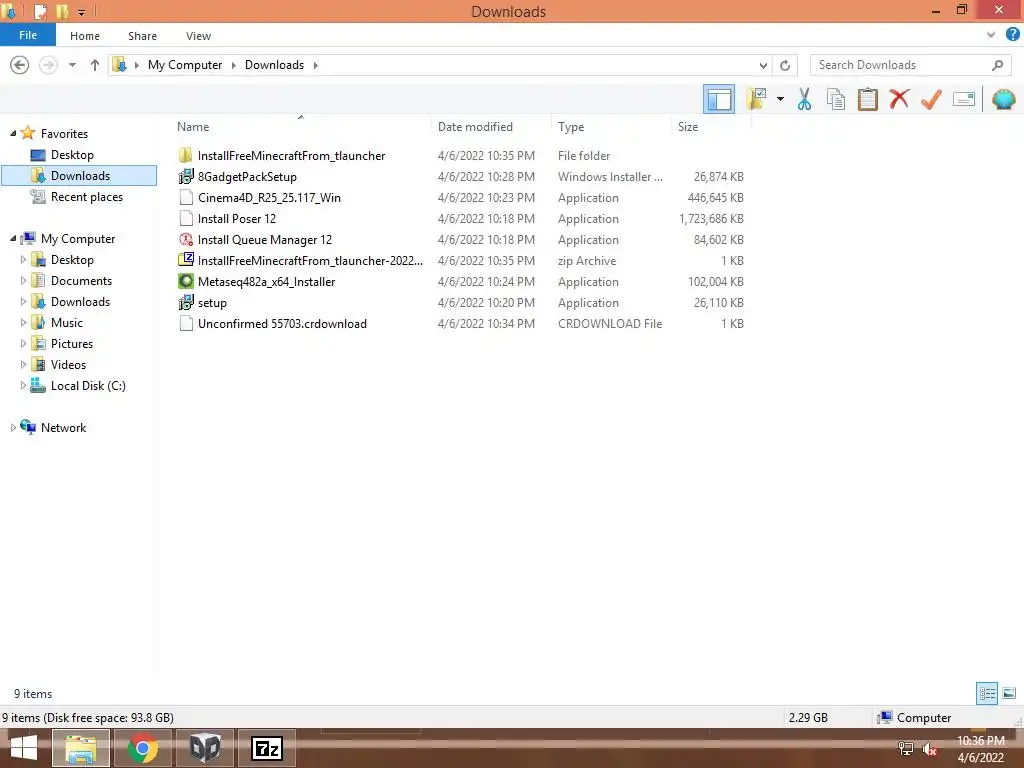Click My Computer in the address bar
The width and height of the screenshot is (1024, 768).
coord(185,65)
